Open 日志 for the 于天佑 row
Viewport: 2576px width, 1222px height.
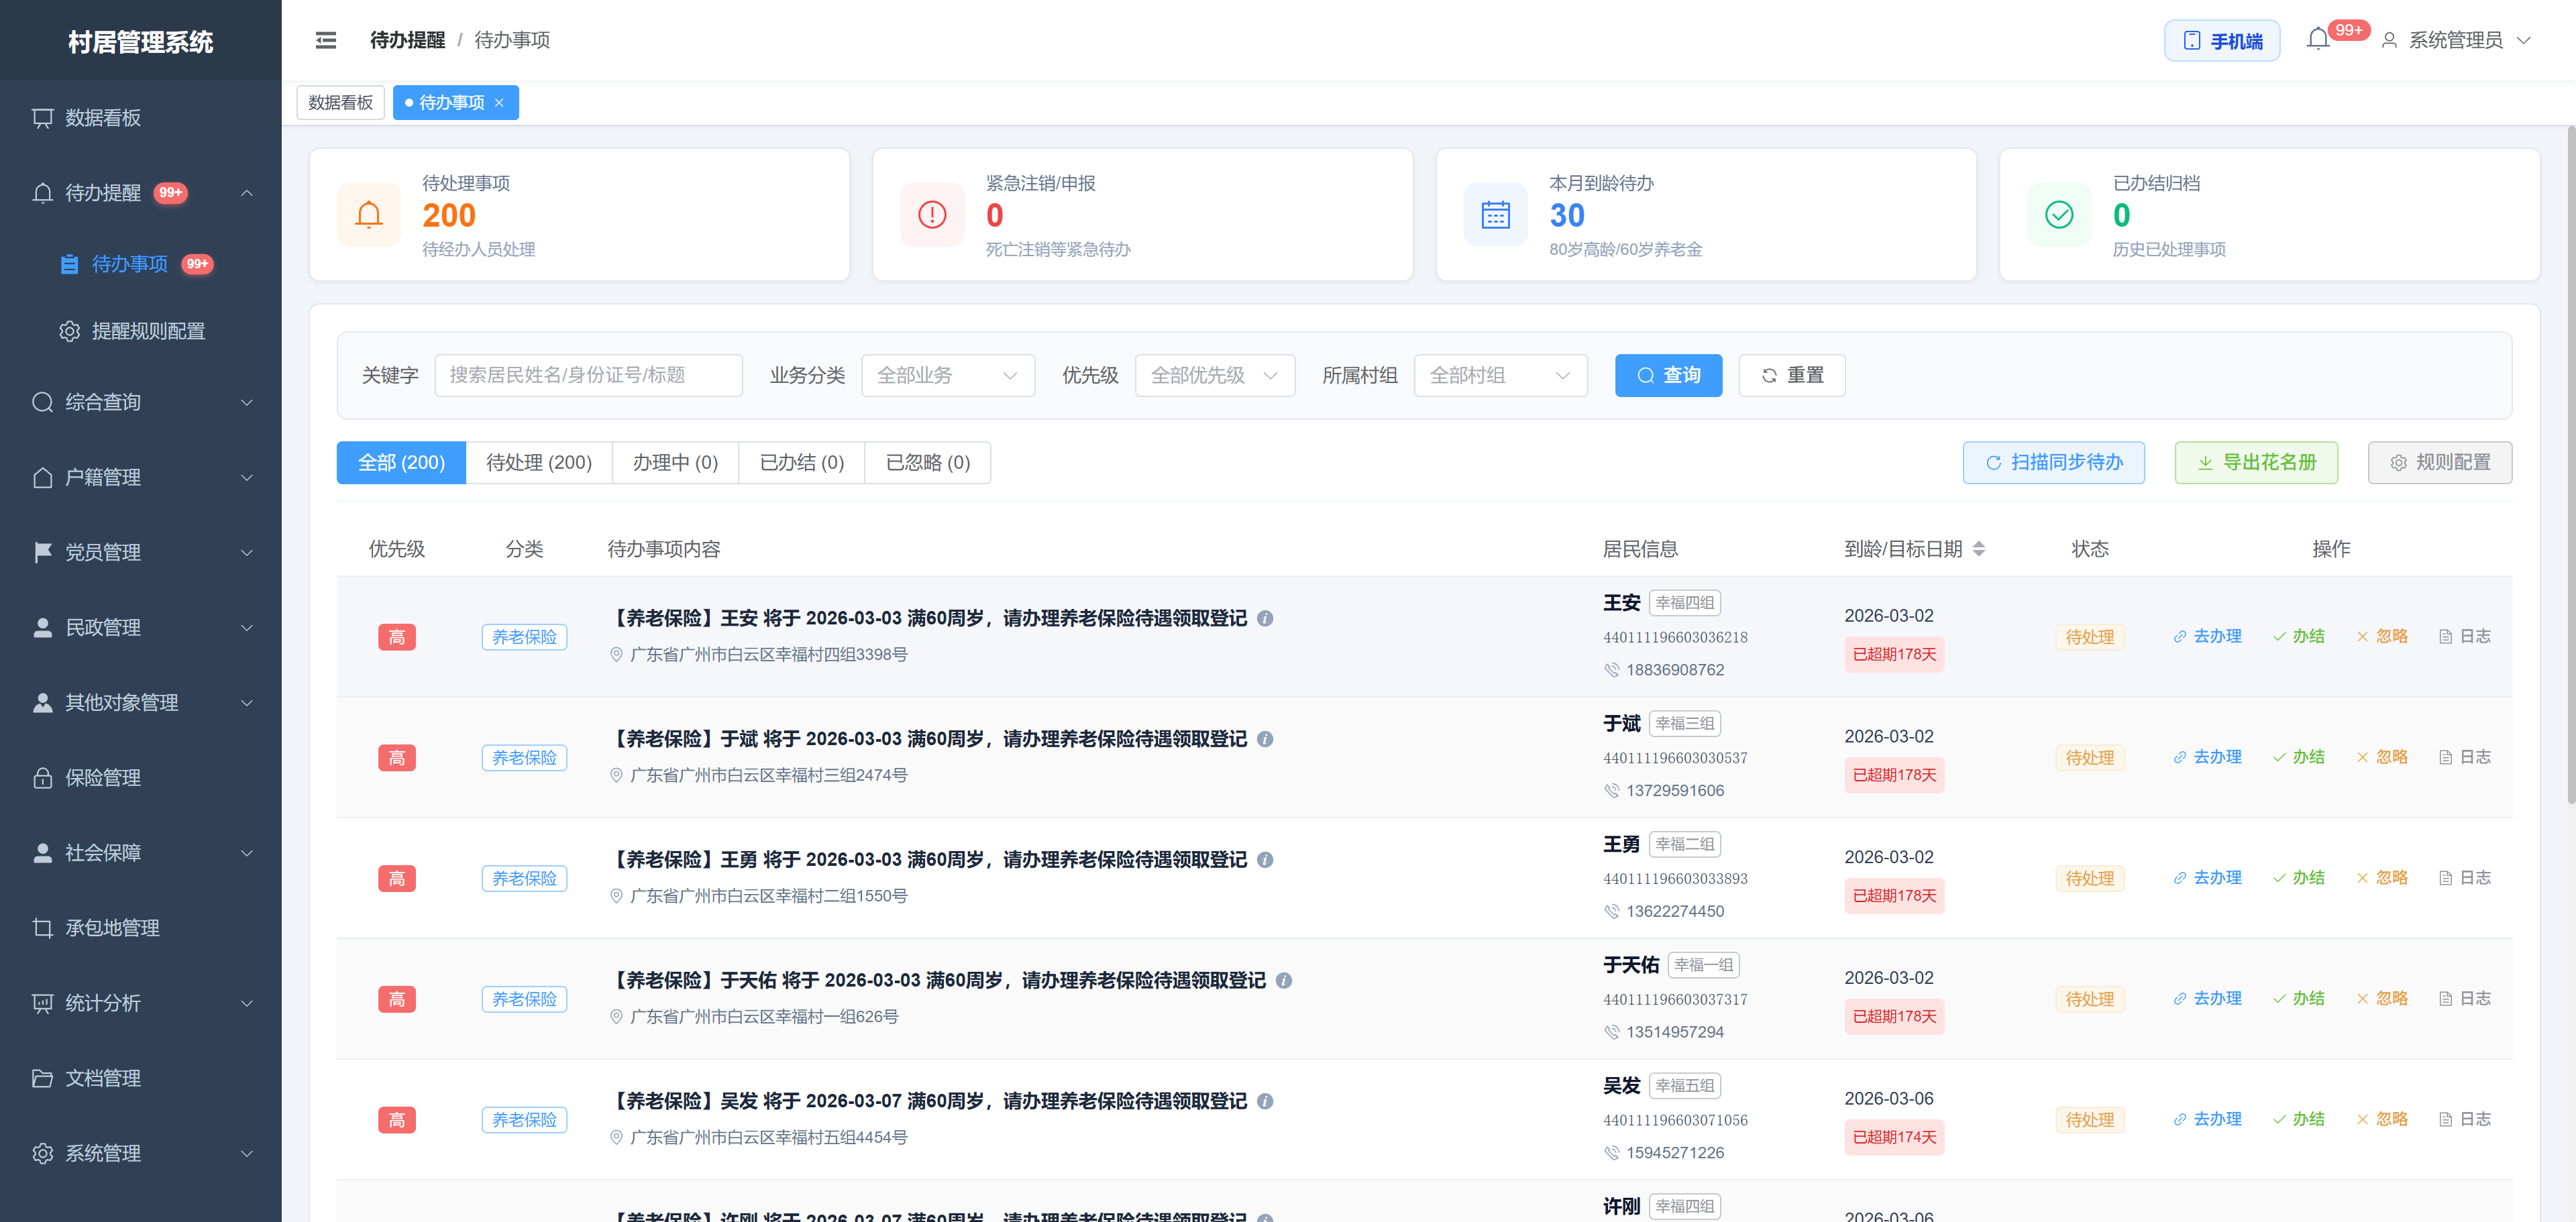[2465, 999]
